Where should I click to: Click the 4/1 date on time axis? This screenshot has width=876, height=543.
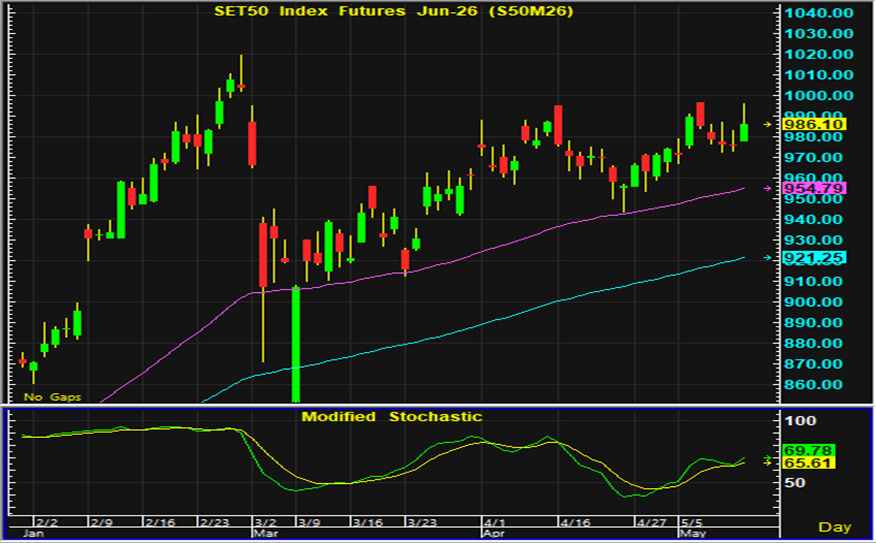click(x=494, y=523)
